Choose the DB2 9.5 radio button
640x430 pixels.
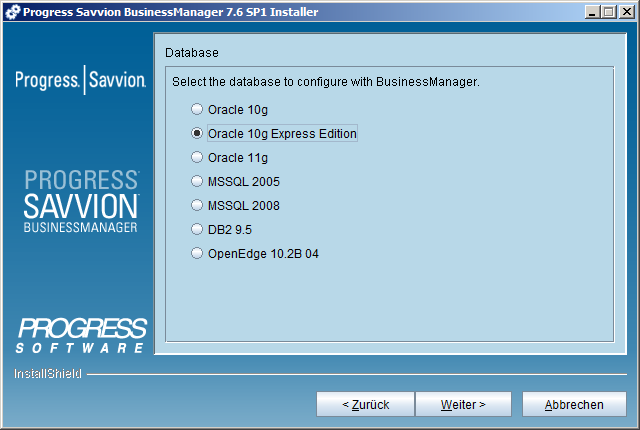click(x=197, y=229)
